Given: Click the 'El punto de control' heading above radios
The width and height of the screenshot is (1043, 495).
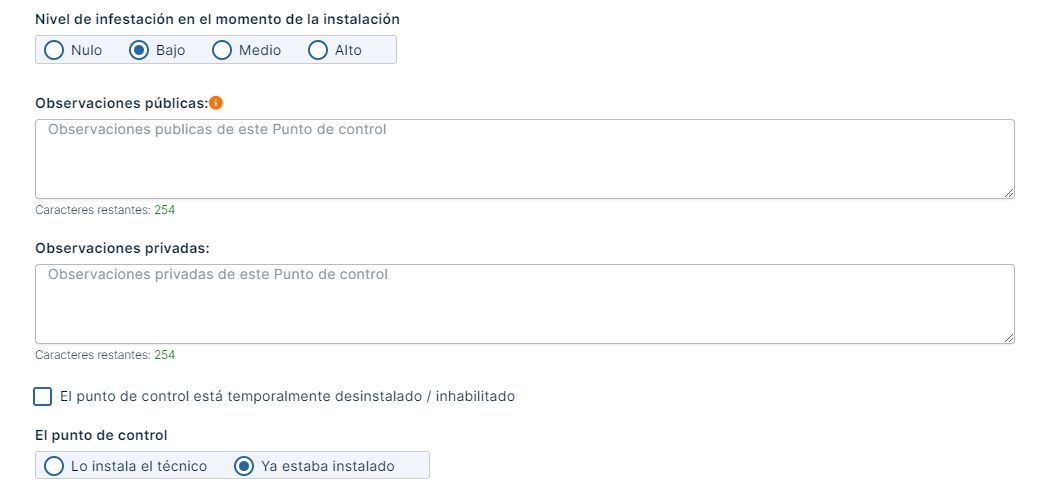Looking at the screenshot, I should coord(101,435).
